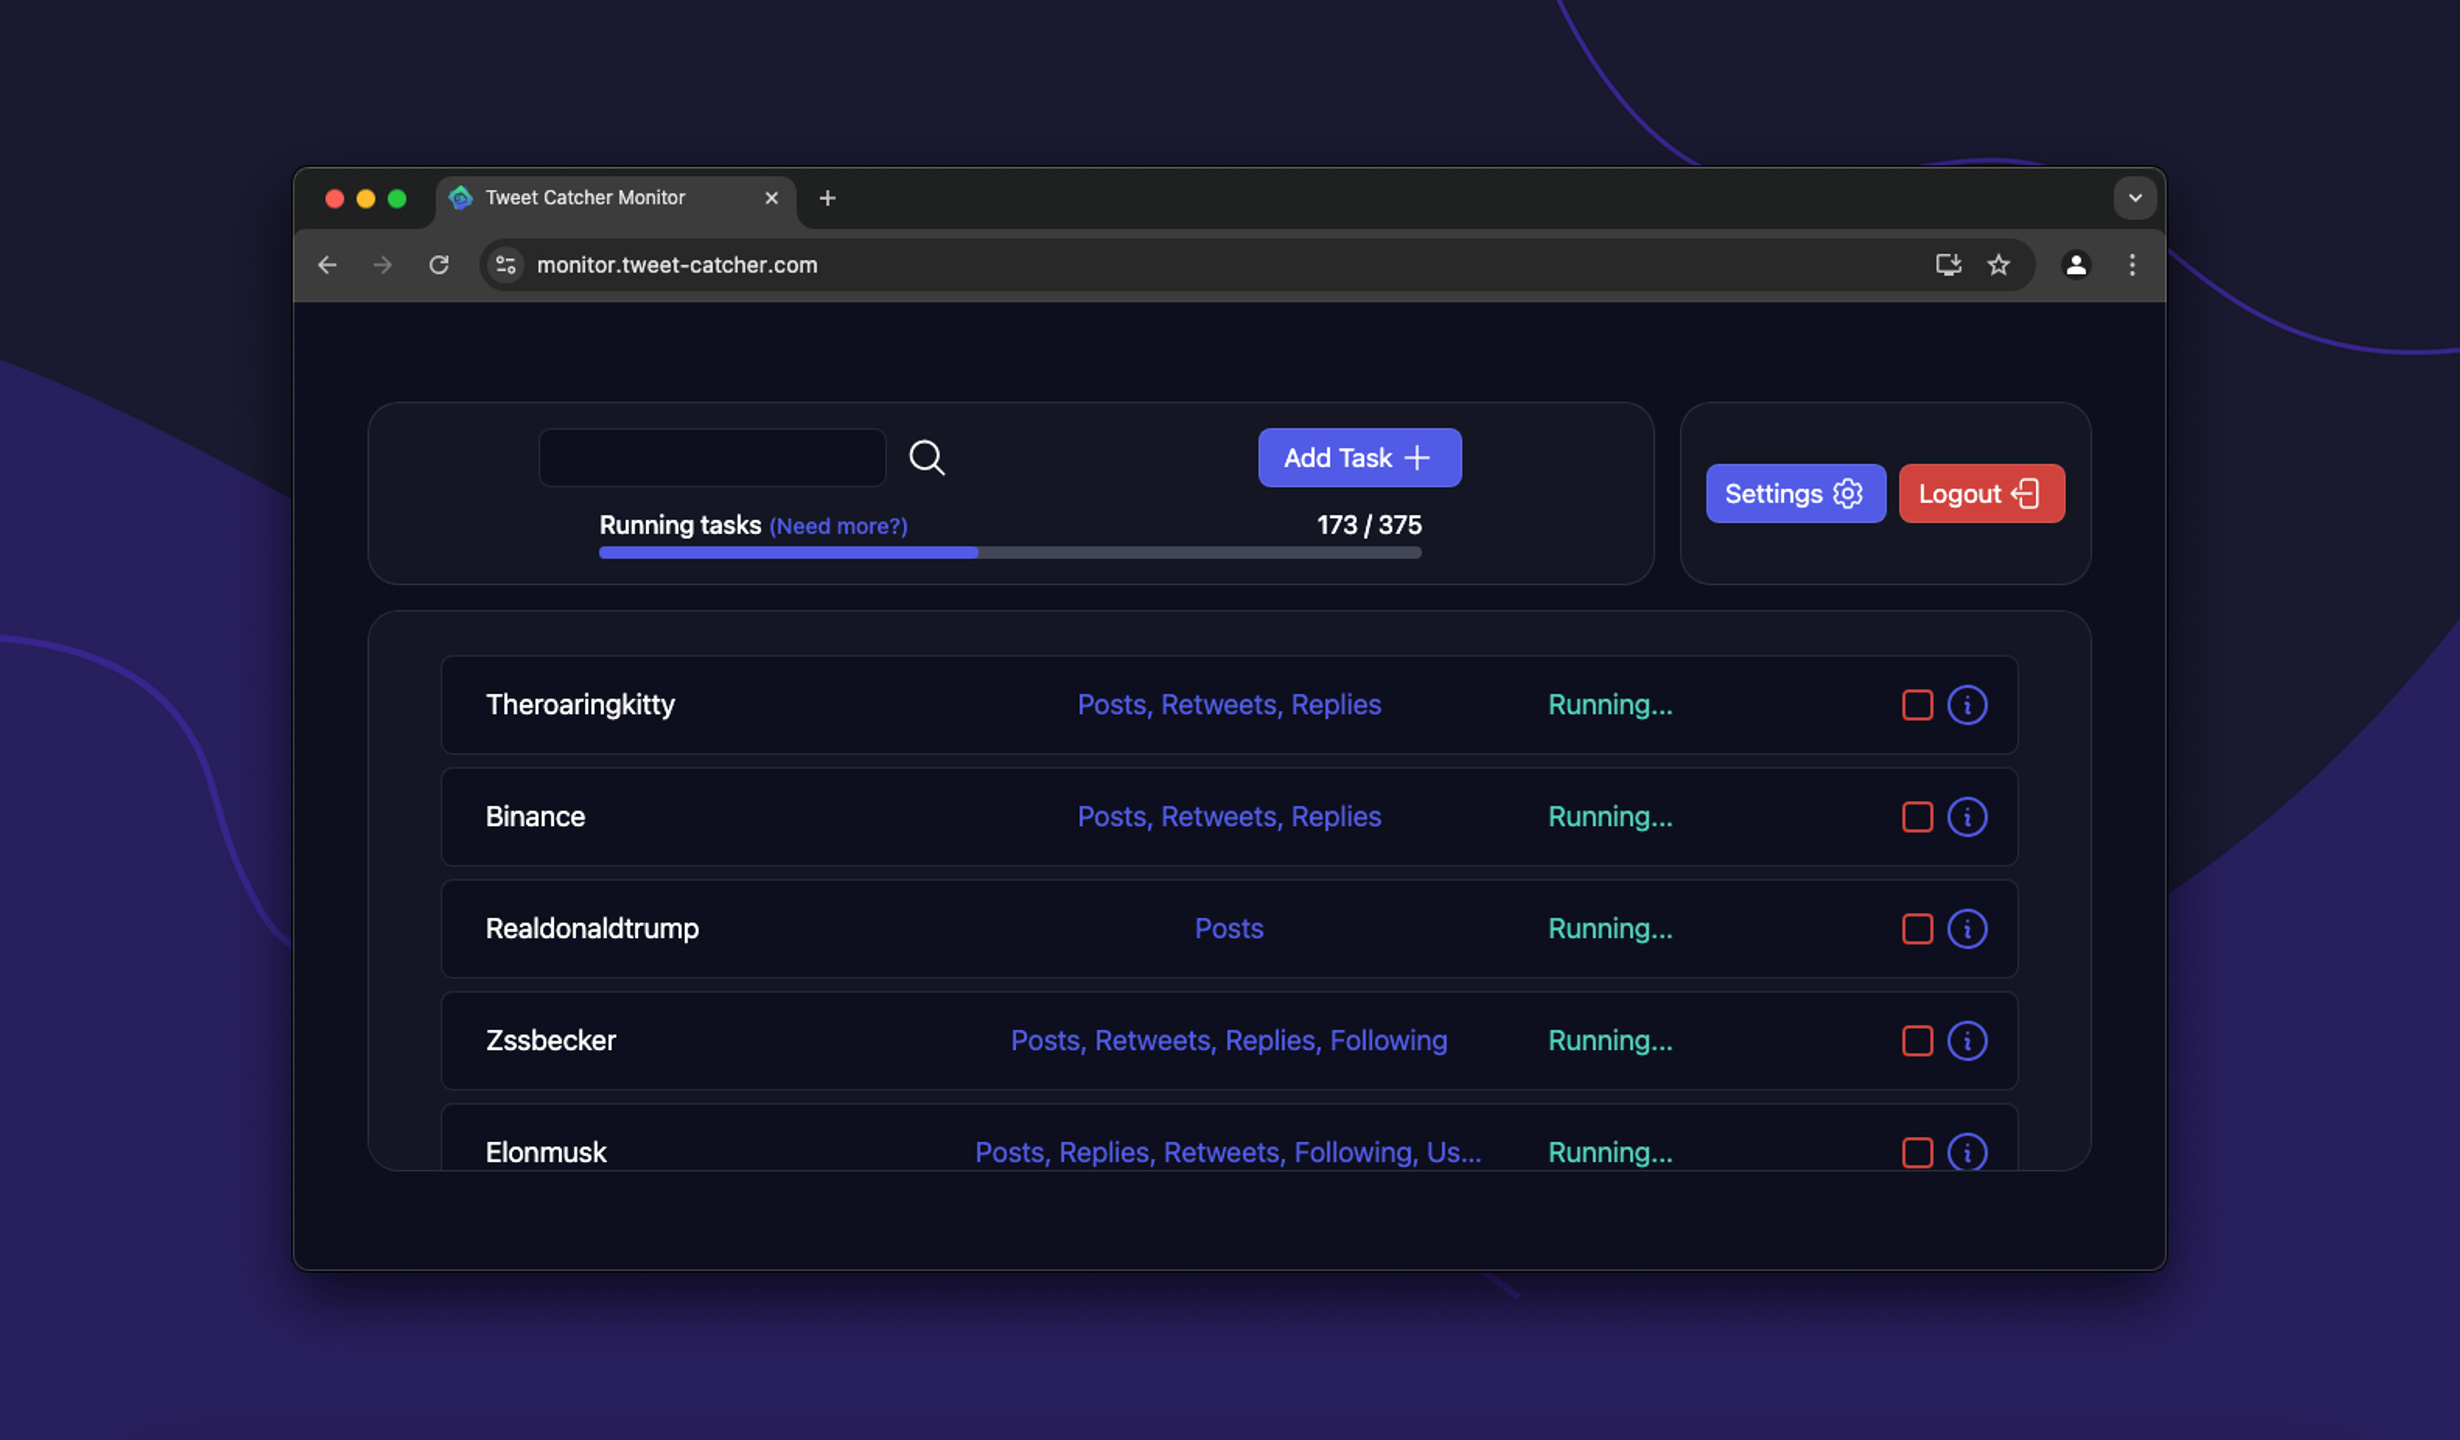Select the Tweet Catcher Monitor tab
This screenshot has height=1440, width=2460.
click(615, 198)
